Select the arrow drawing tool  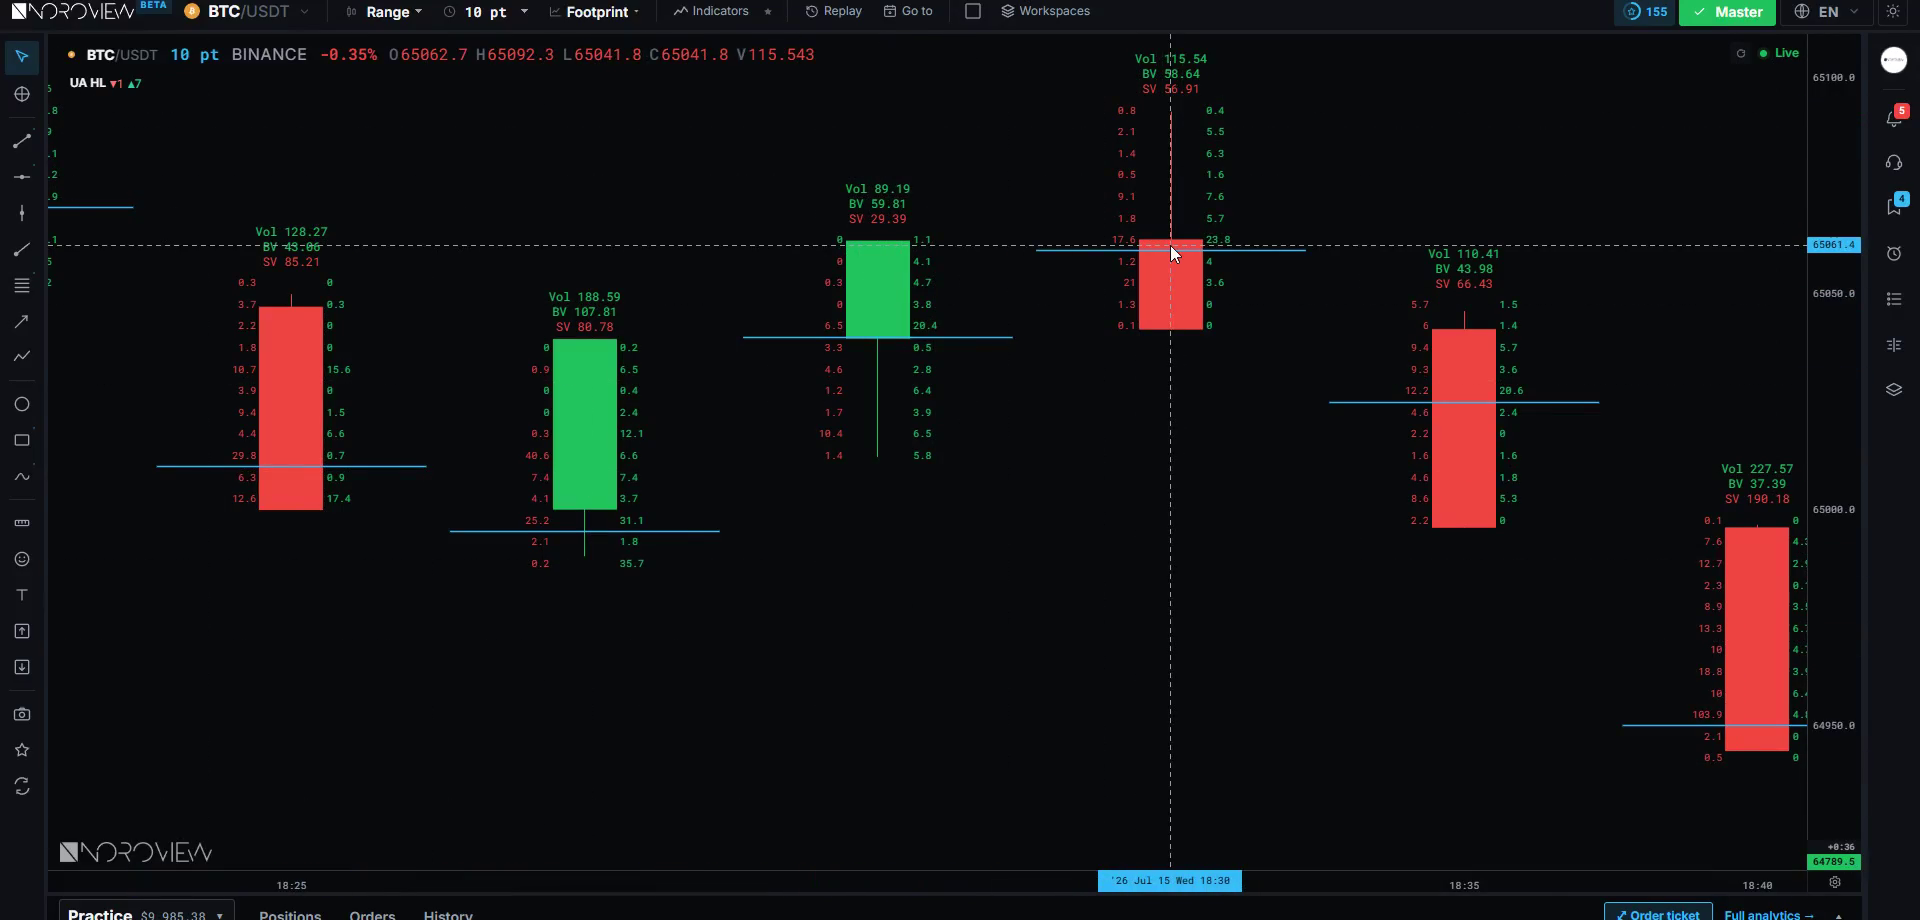22,321
